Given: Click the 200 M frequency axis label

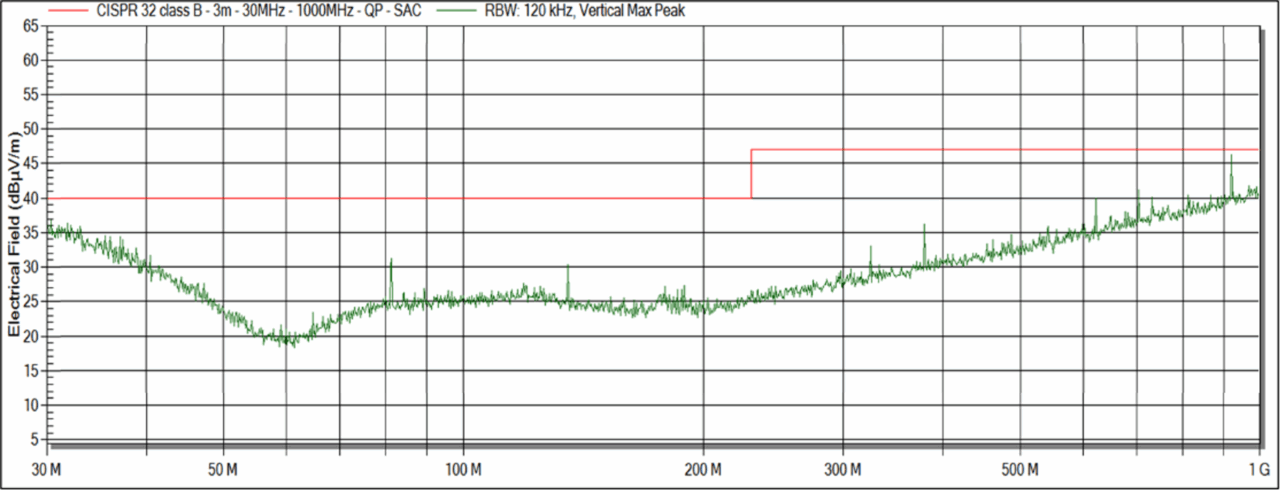Looking at the screenshot, I should [703, 469].
